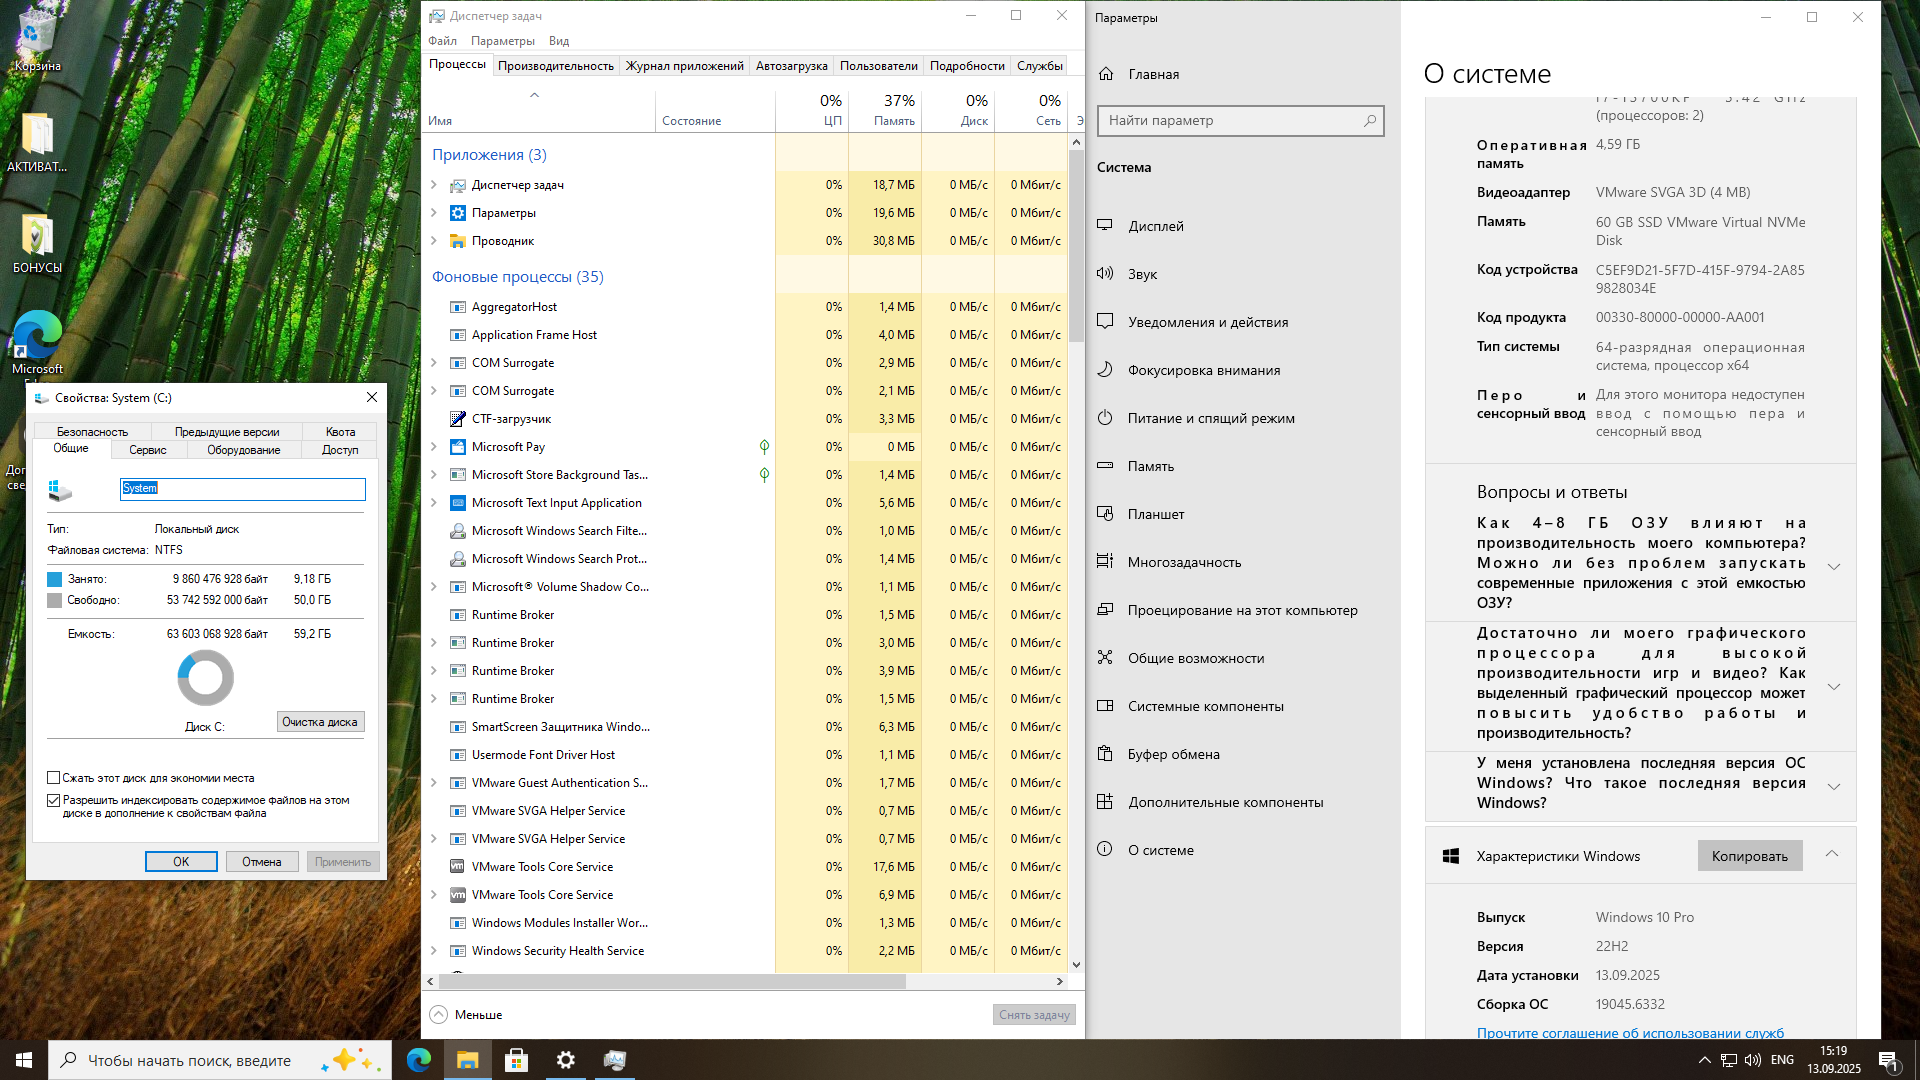The height and width of the screenshot is (1080, 1920).
Task: Toggle allow indexing files checkbox
Action: (x=54, y=800)
